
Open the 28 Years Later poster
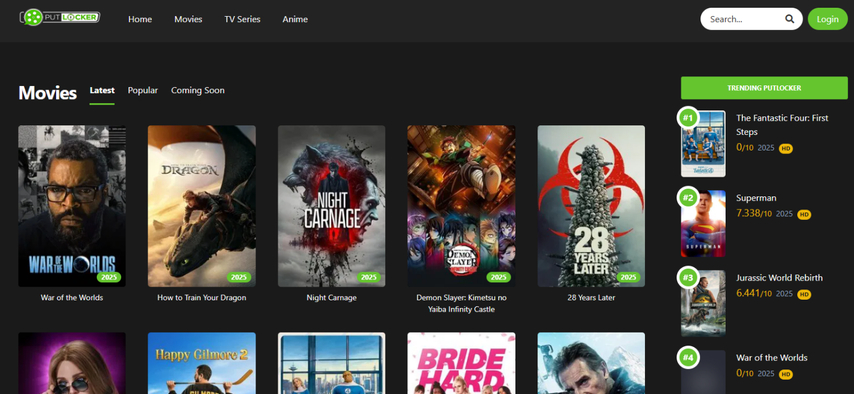pyautogui.click(x=591, y=206)
